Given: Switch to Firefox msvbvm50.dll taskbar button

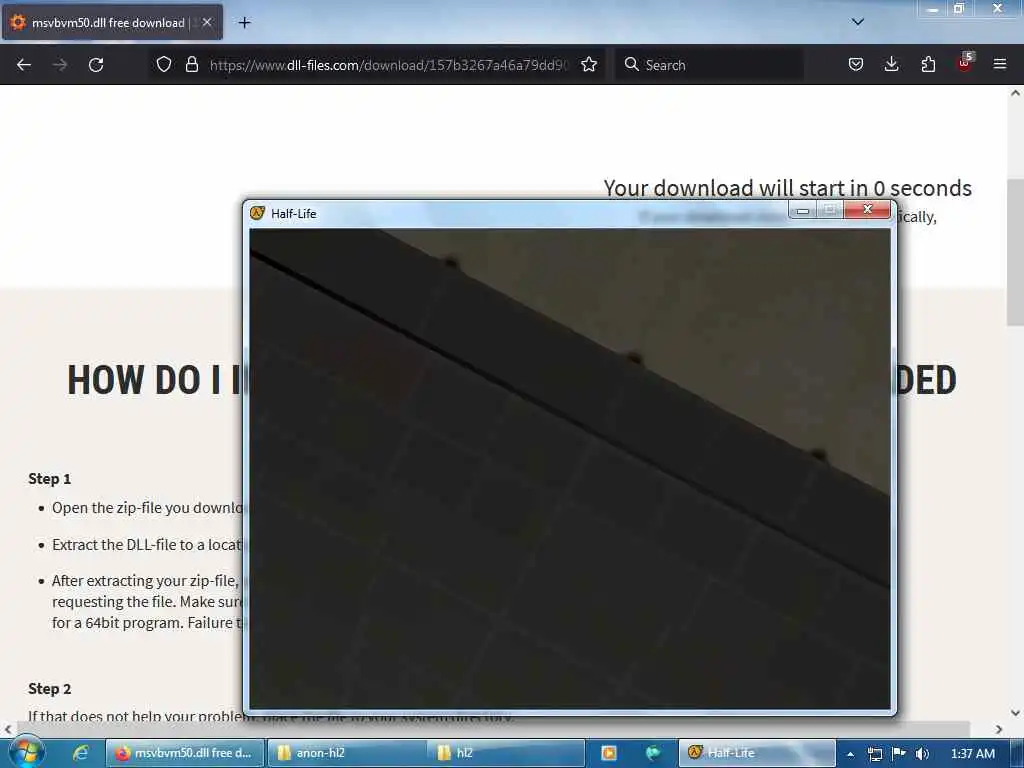Looking at the screenshot, I should (x=185, y=753).
